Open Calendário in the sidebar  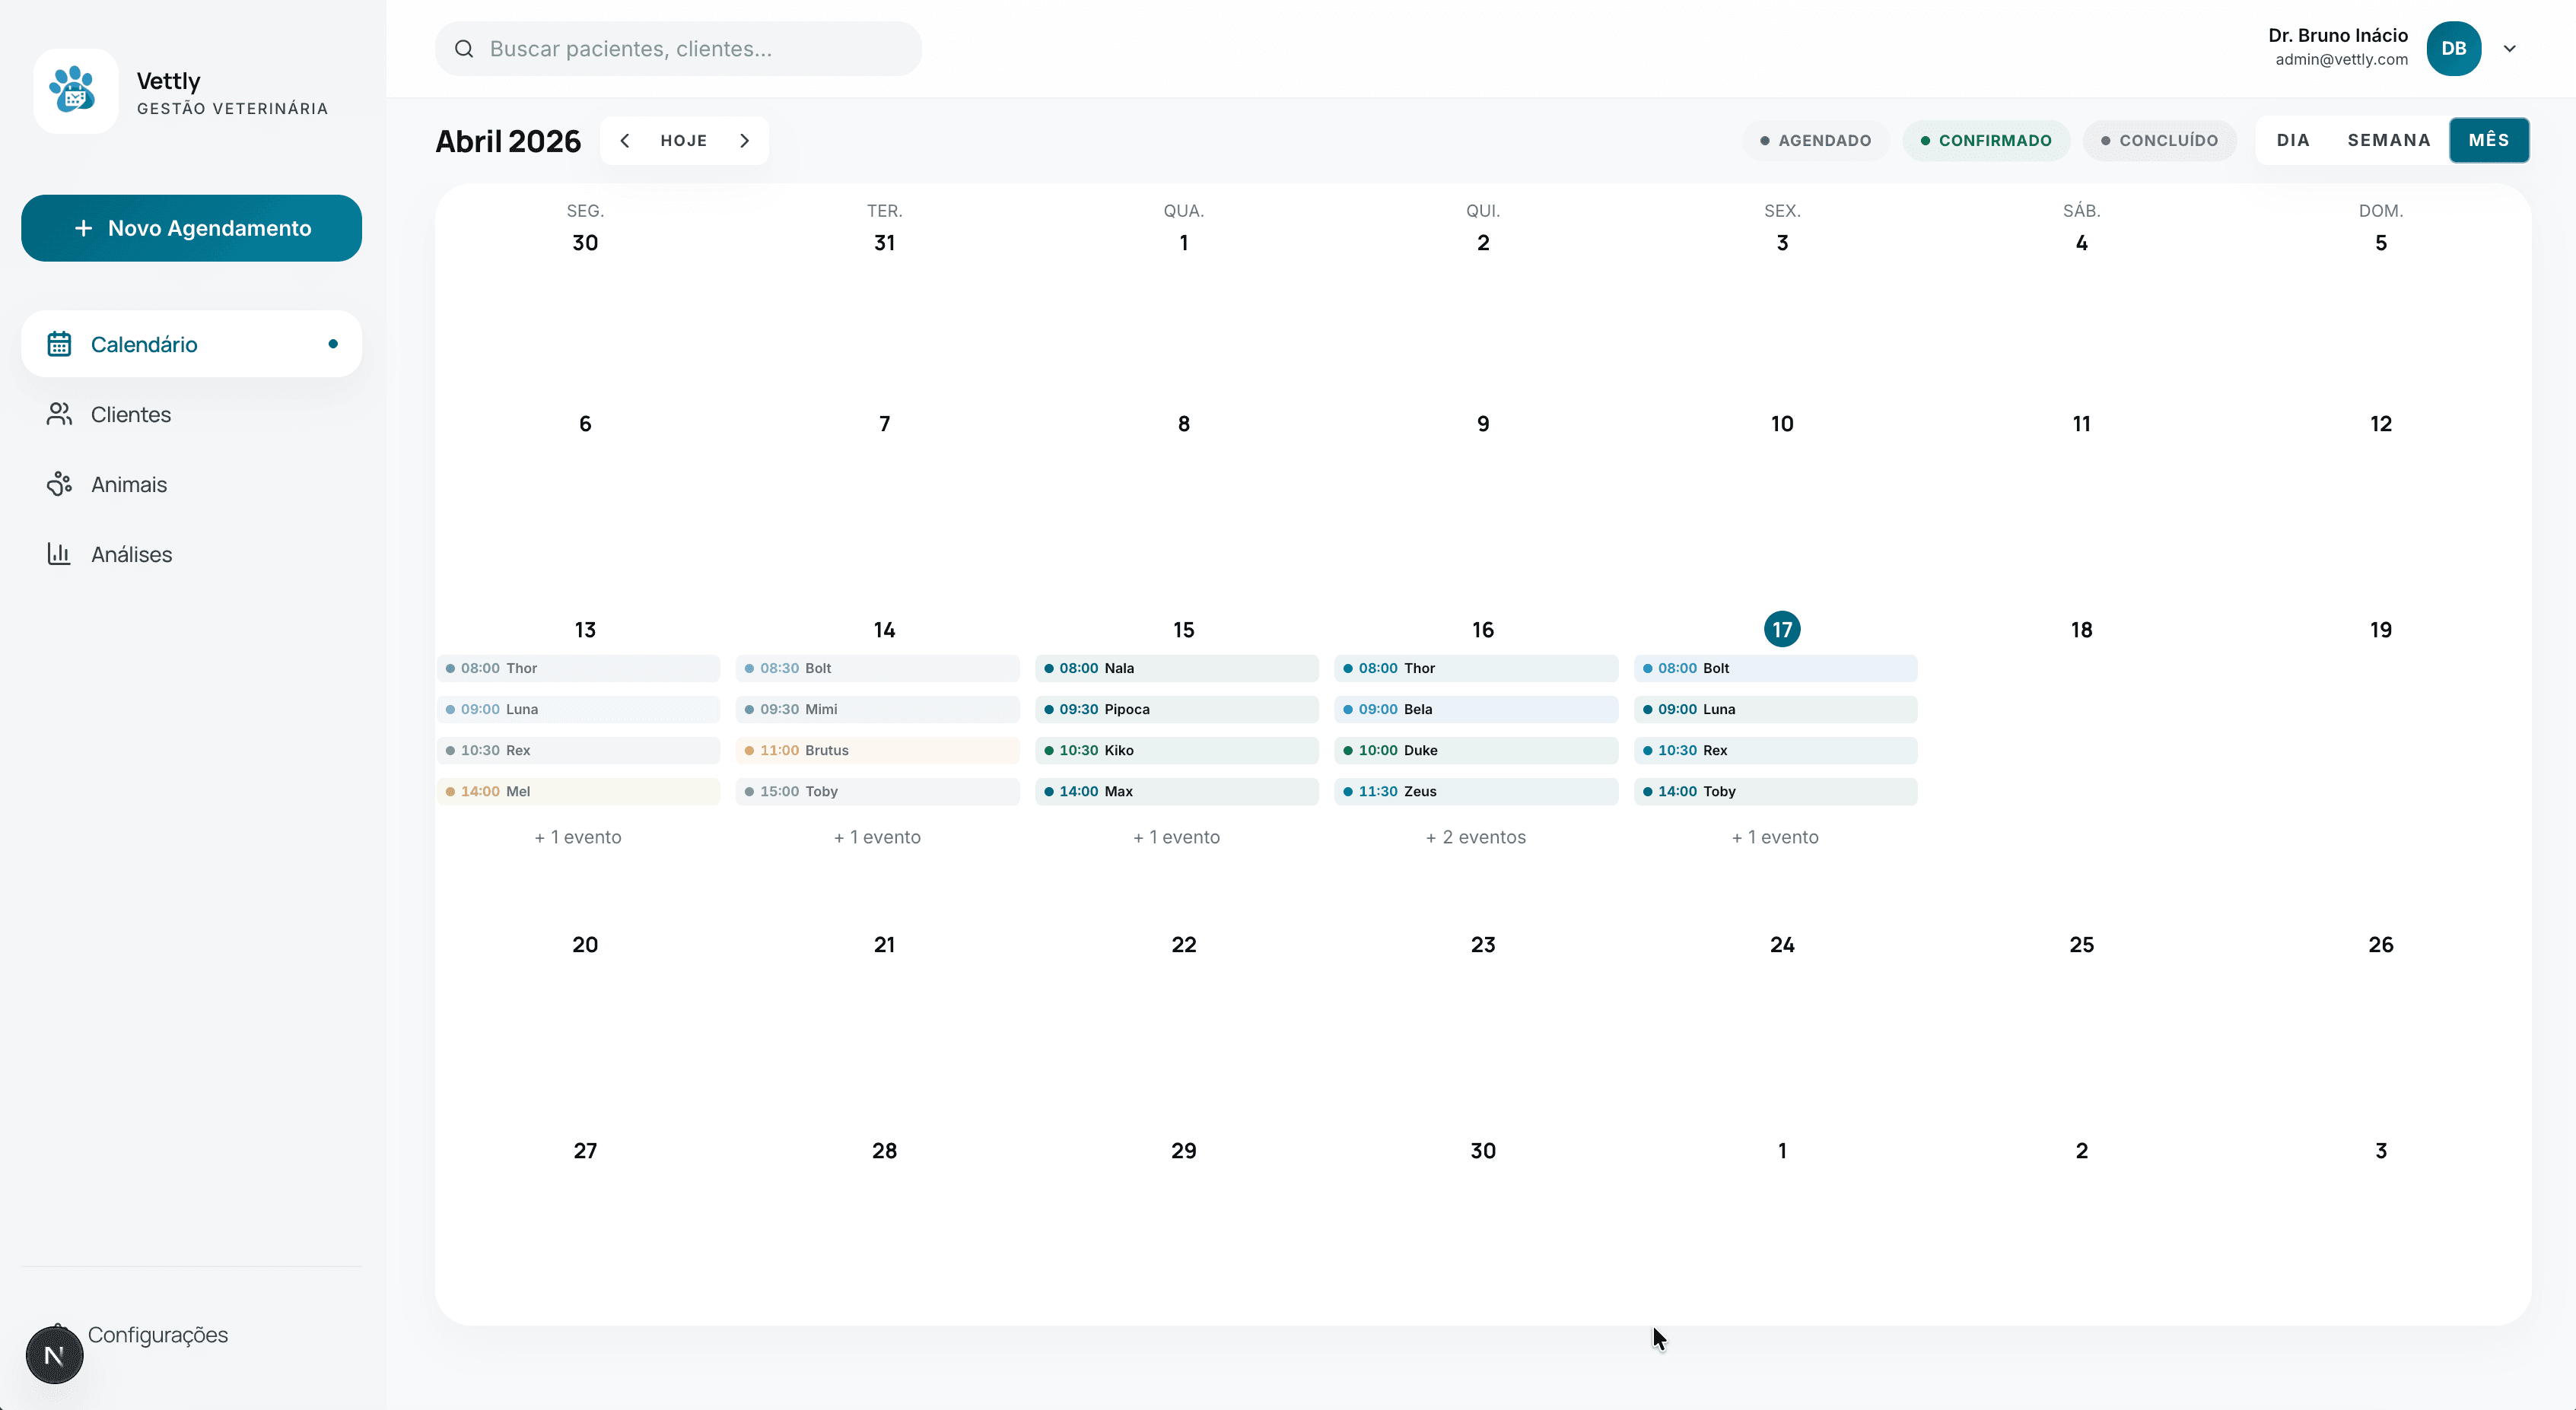pos(191,344)
